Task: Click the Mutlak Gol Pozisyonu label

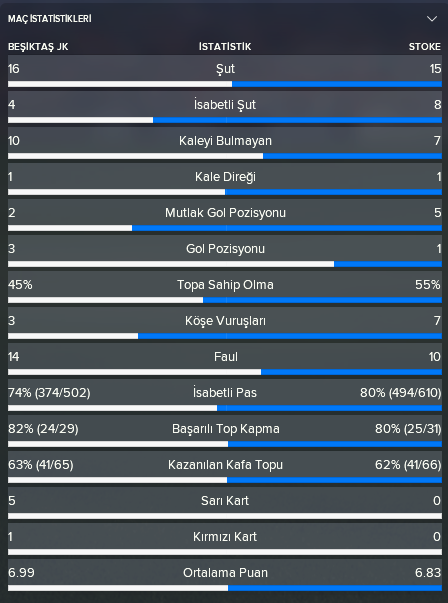Action: 225,213
